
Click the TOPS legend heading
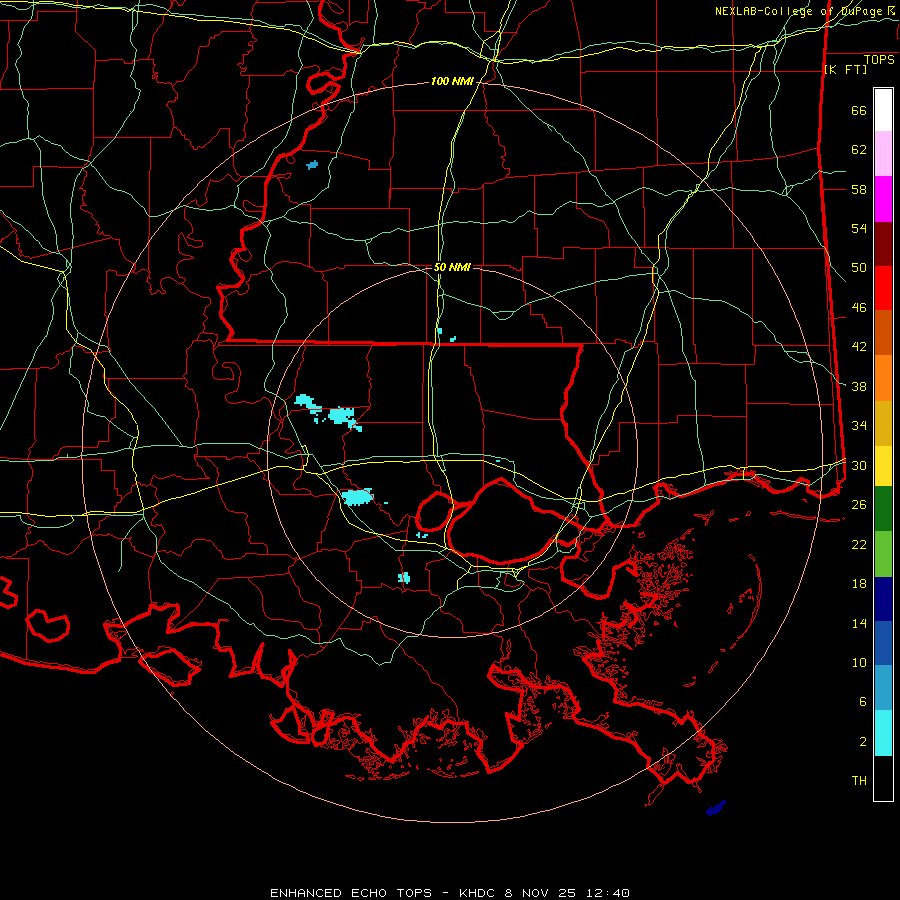pos(879,59)
